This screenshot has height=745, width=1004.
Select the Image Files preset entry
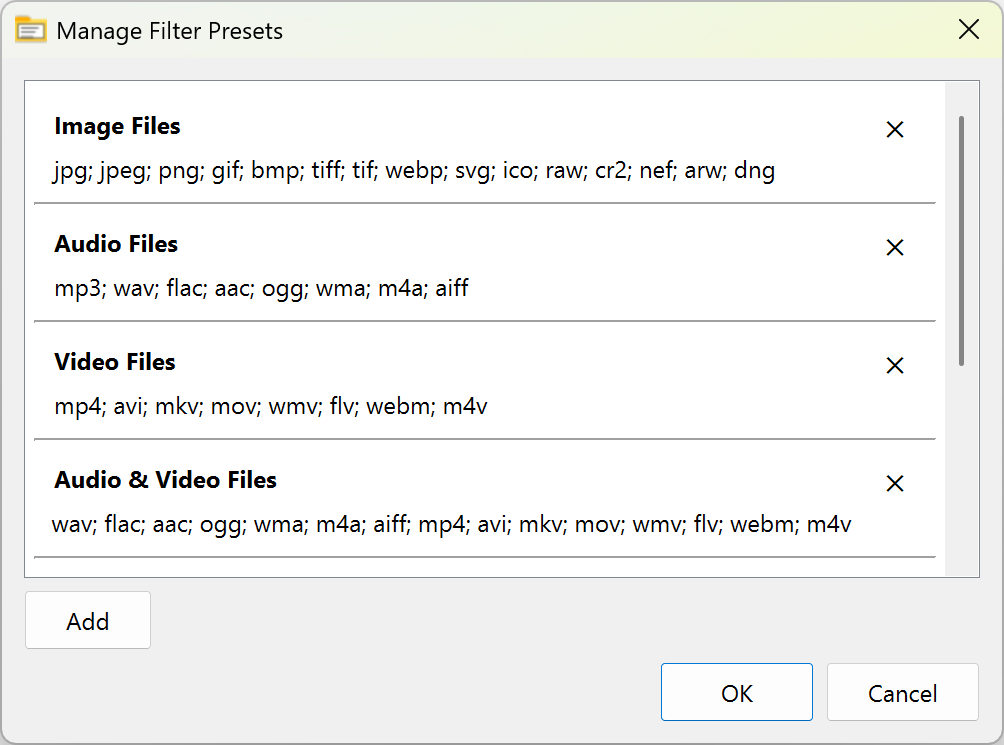117,126
